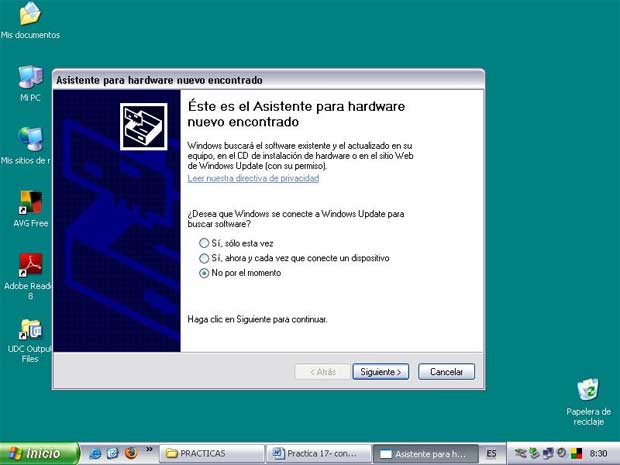Expand quick launch overflow chevron
The width and height of the screenshot is (620, 465).
[149, 449]
